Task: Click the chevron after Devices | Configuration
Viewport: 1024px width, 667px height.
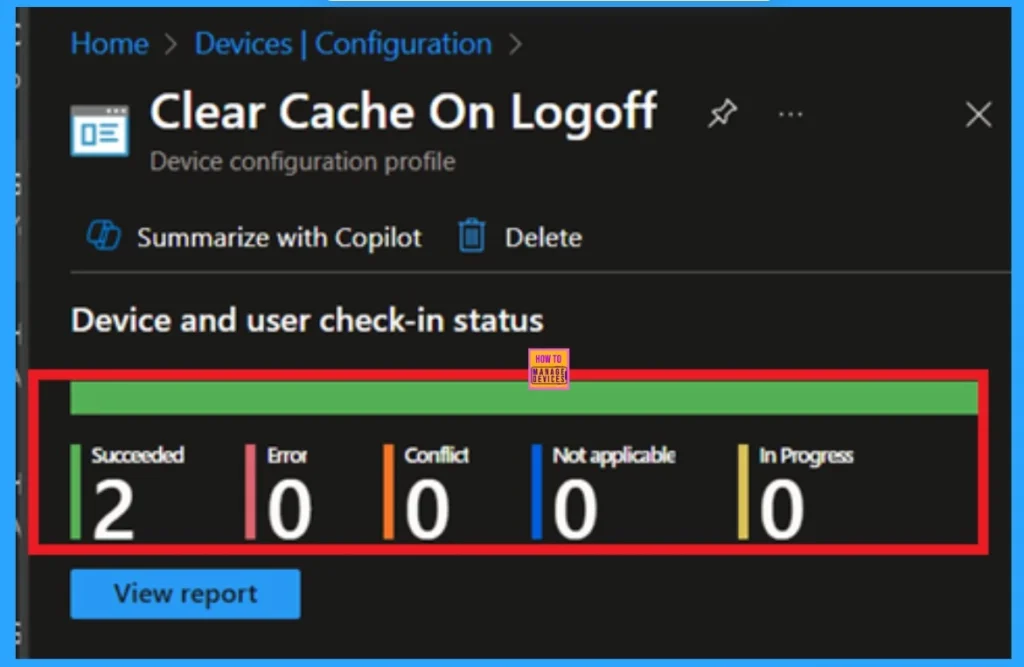Action: point(516,45)
